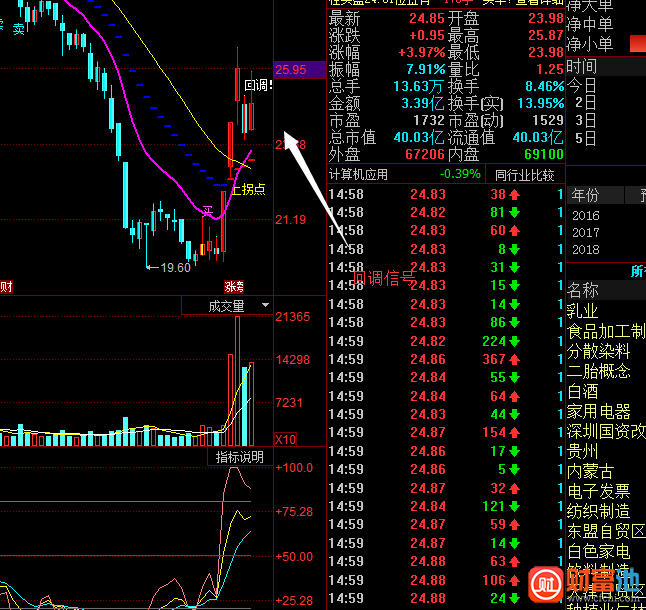This screenshot has height=610, width=646.
Task: Click the 涨幅 value +3.97%
Action: [x=421, y=53]
